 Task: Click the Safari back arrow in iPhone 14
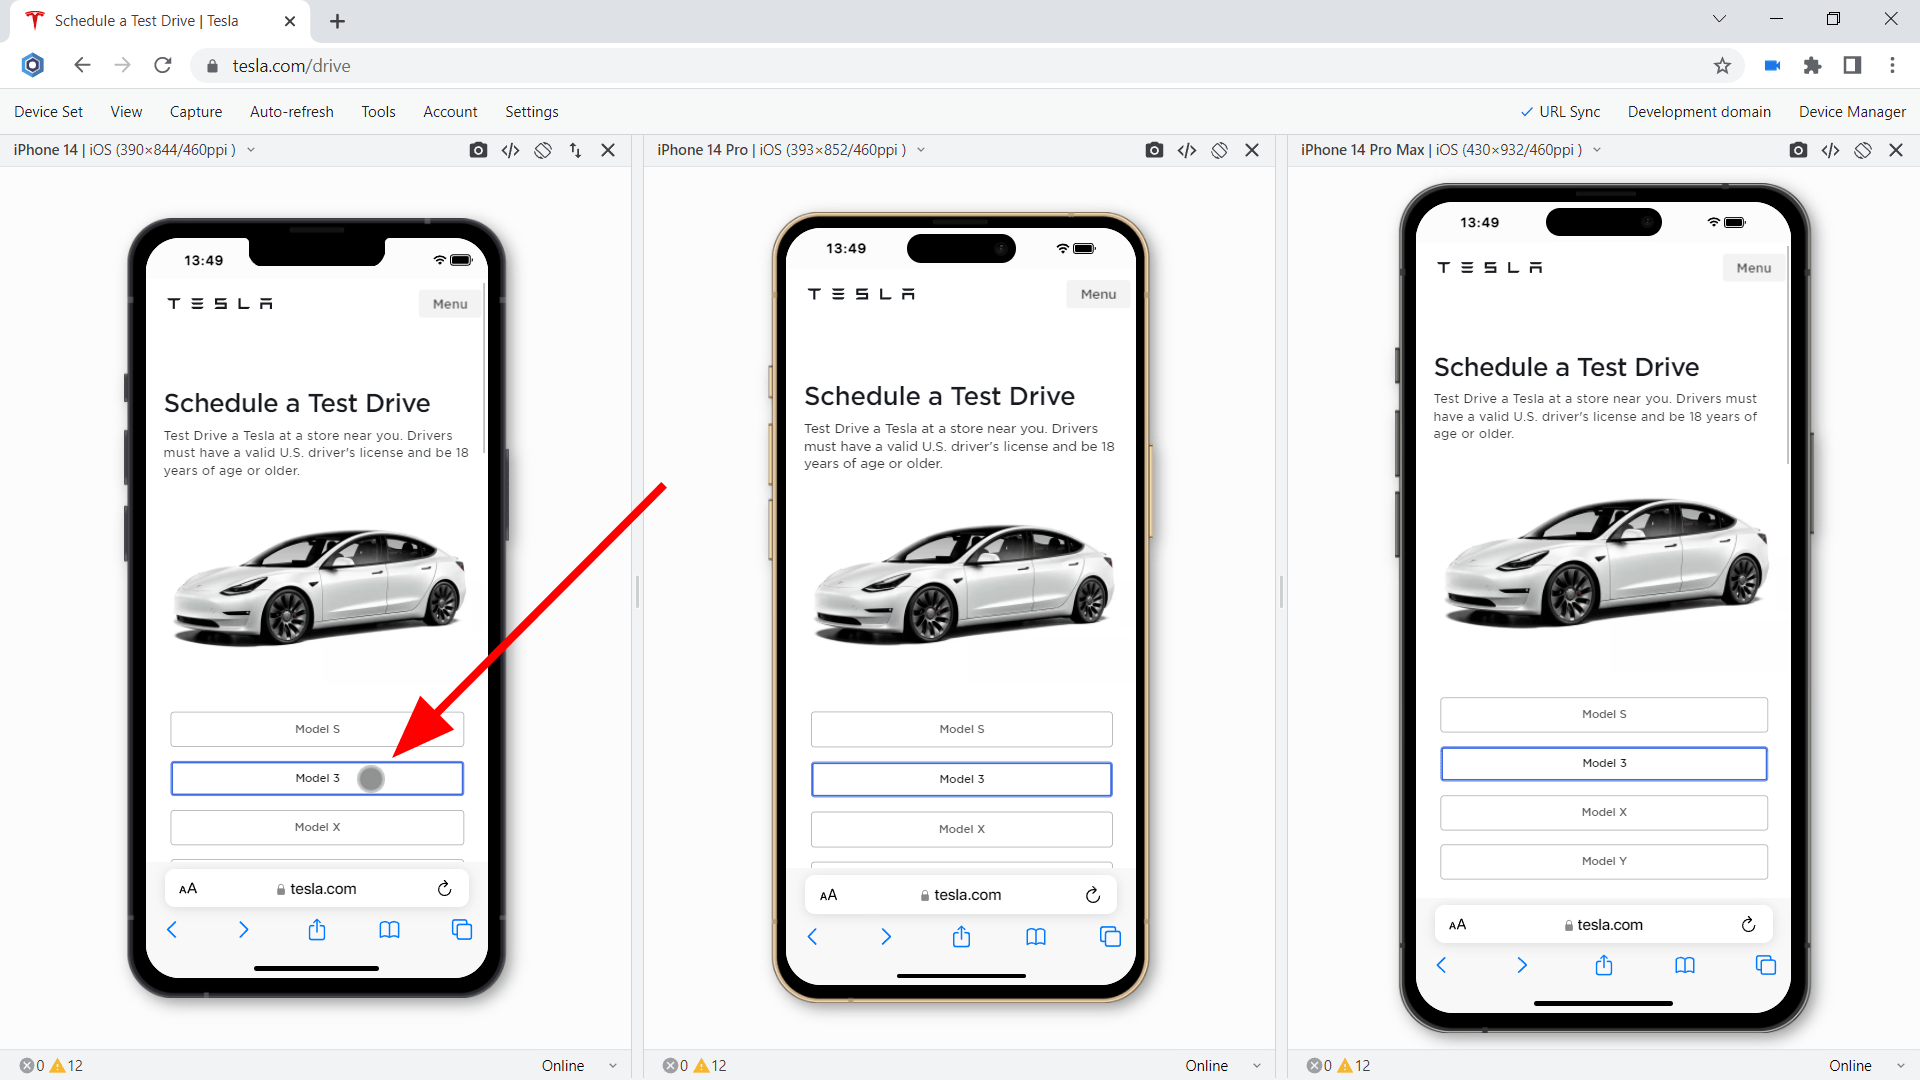(172, 930)
